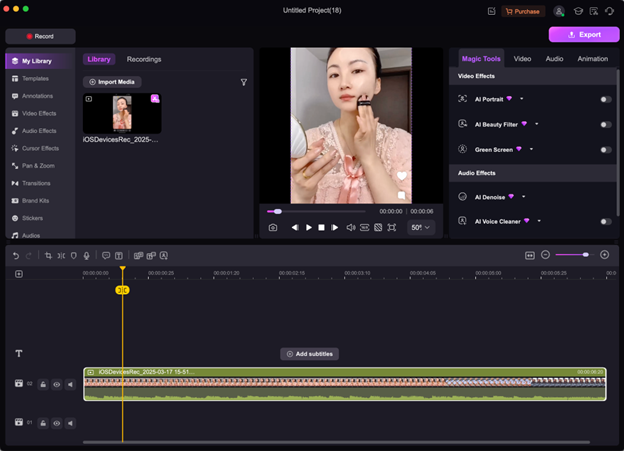Click the zoom out minus icon
The image size is (624, 451).
coord(546,255)
